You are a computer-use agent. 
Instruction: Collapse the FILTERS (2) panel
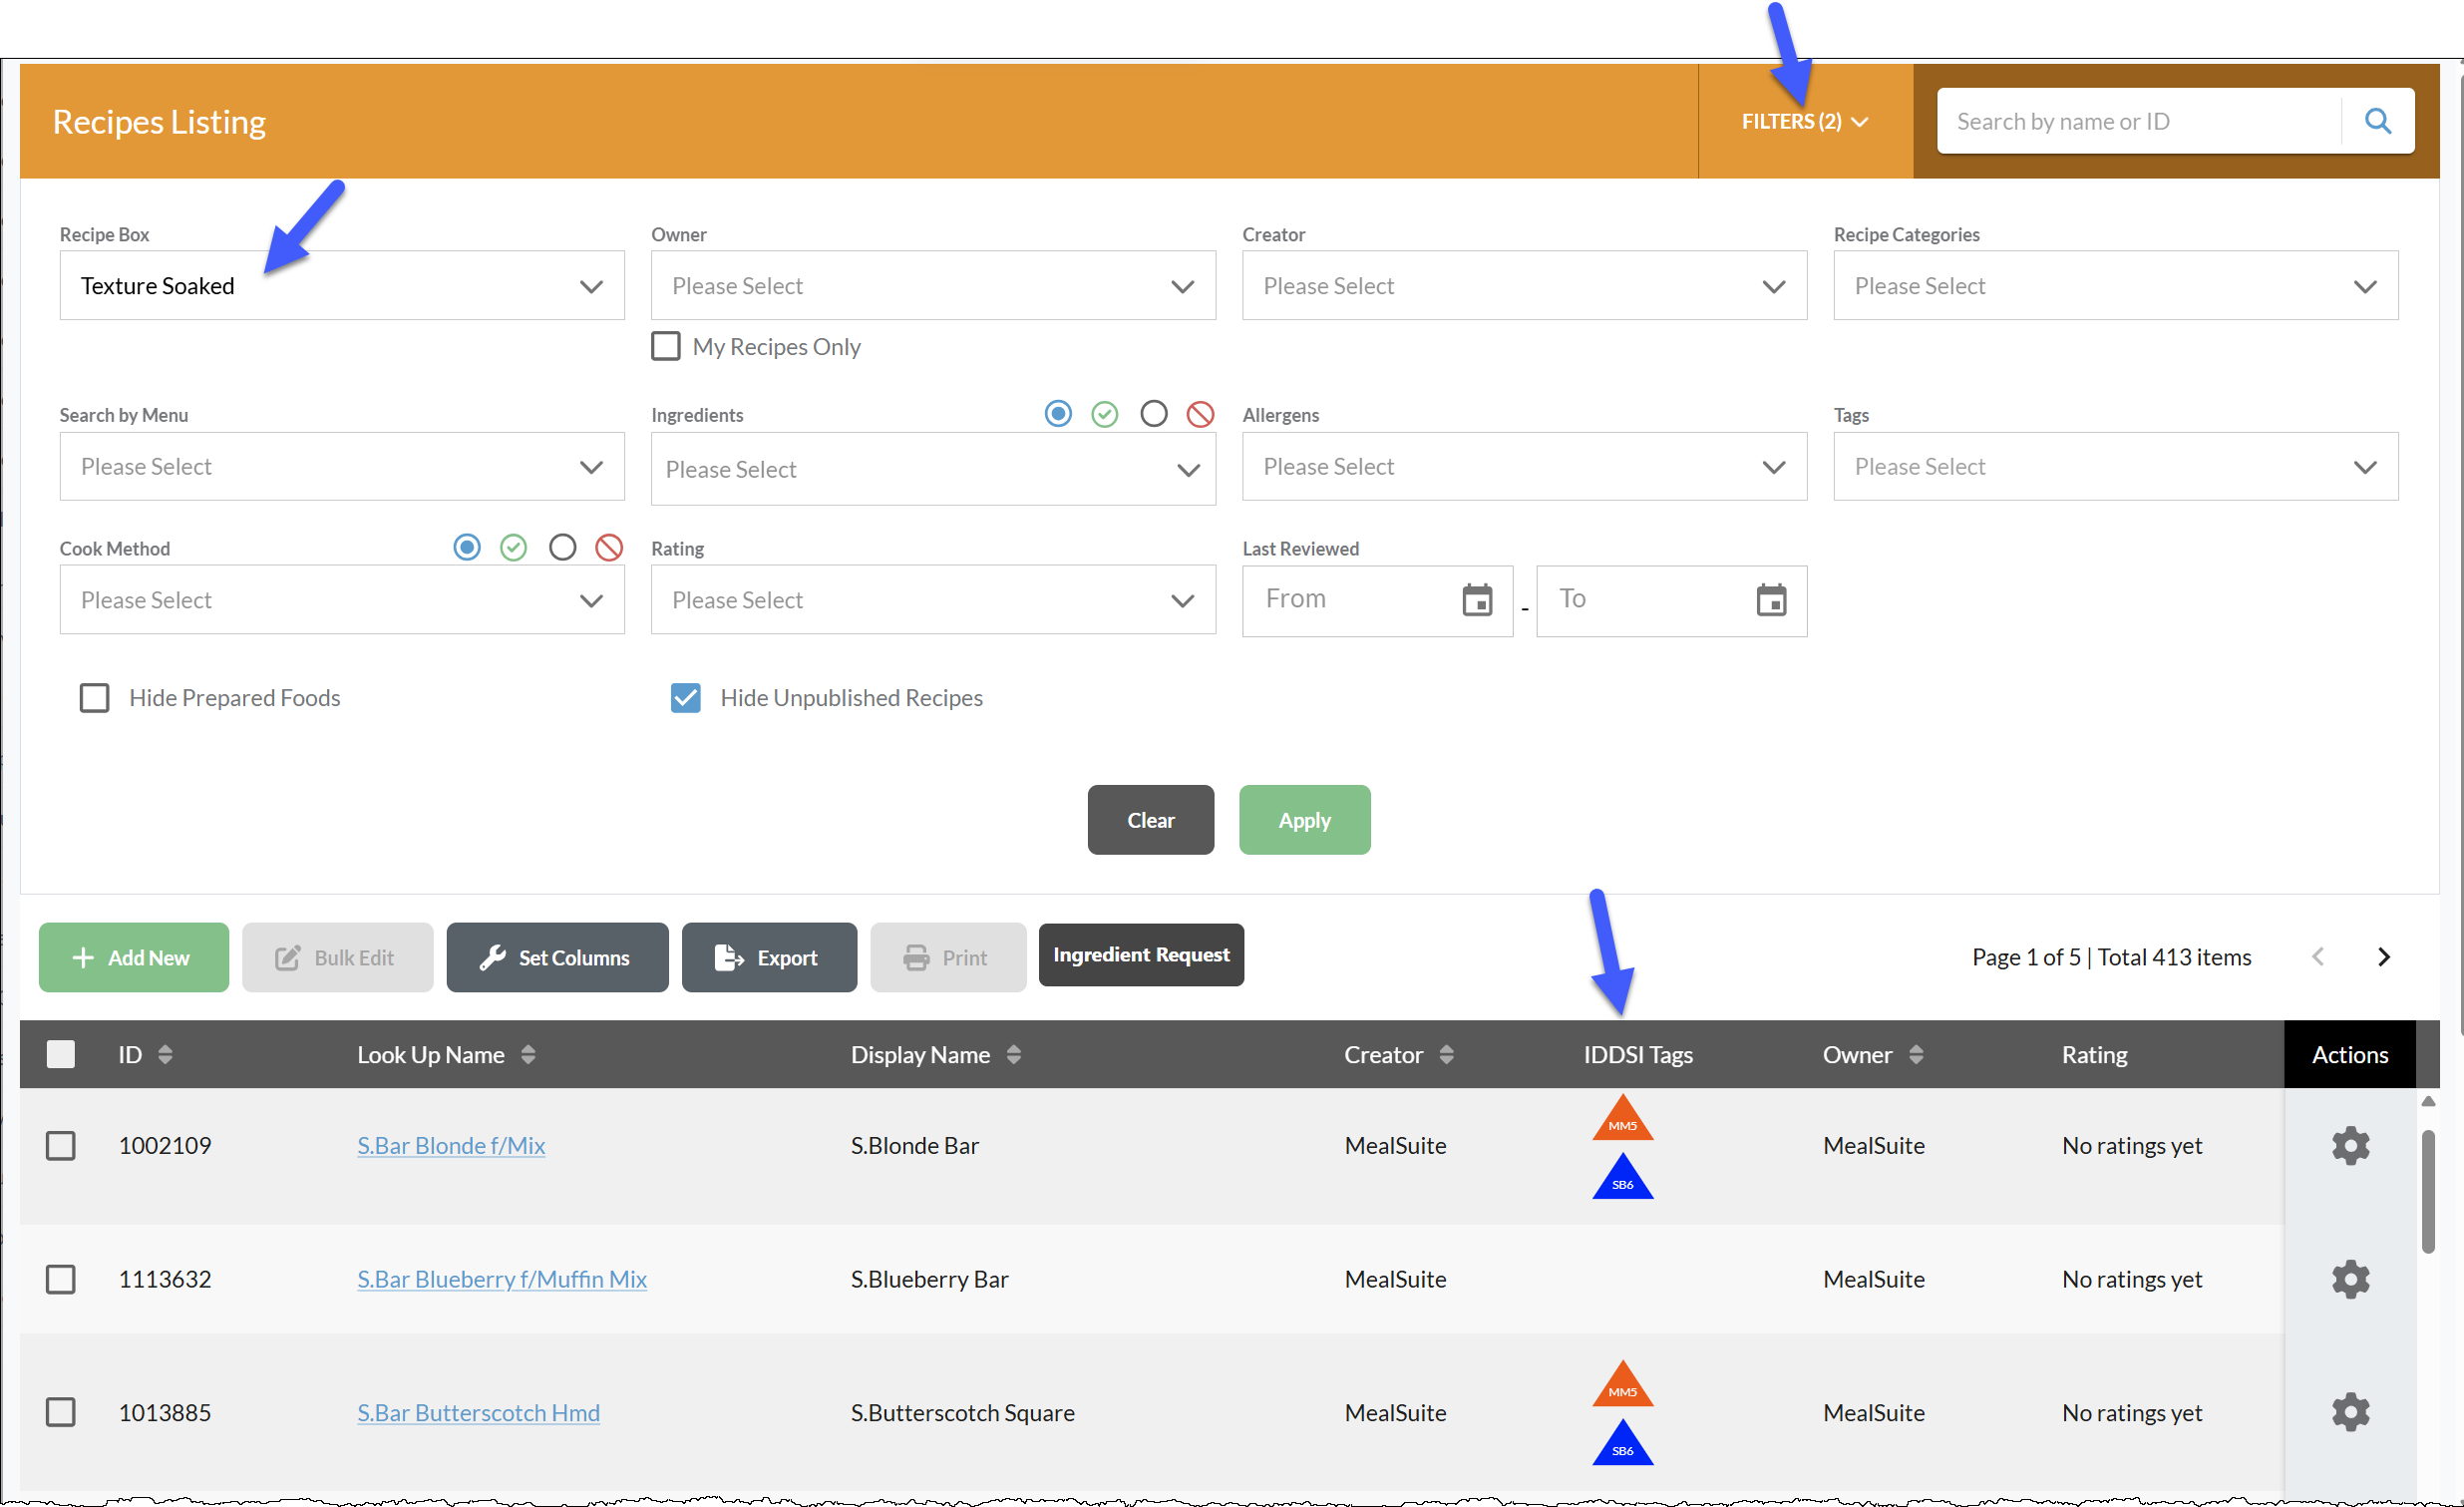pos(1804,121)
